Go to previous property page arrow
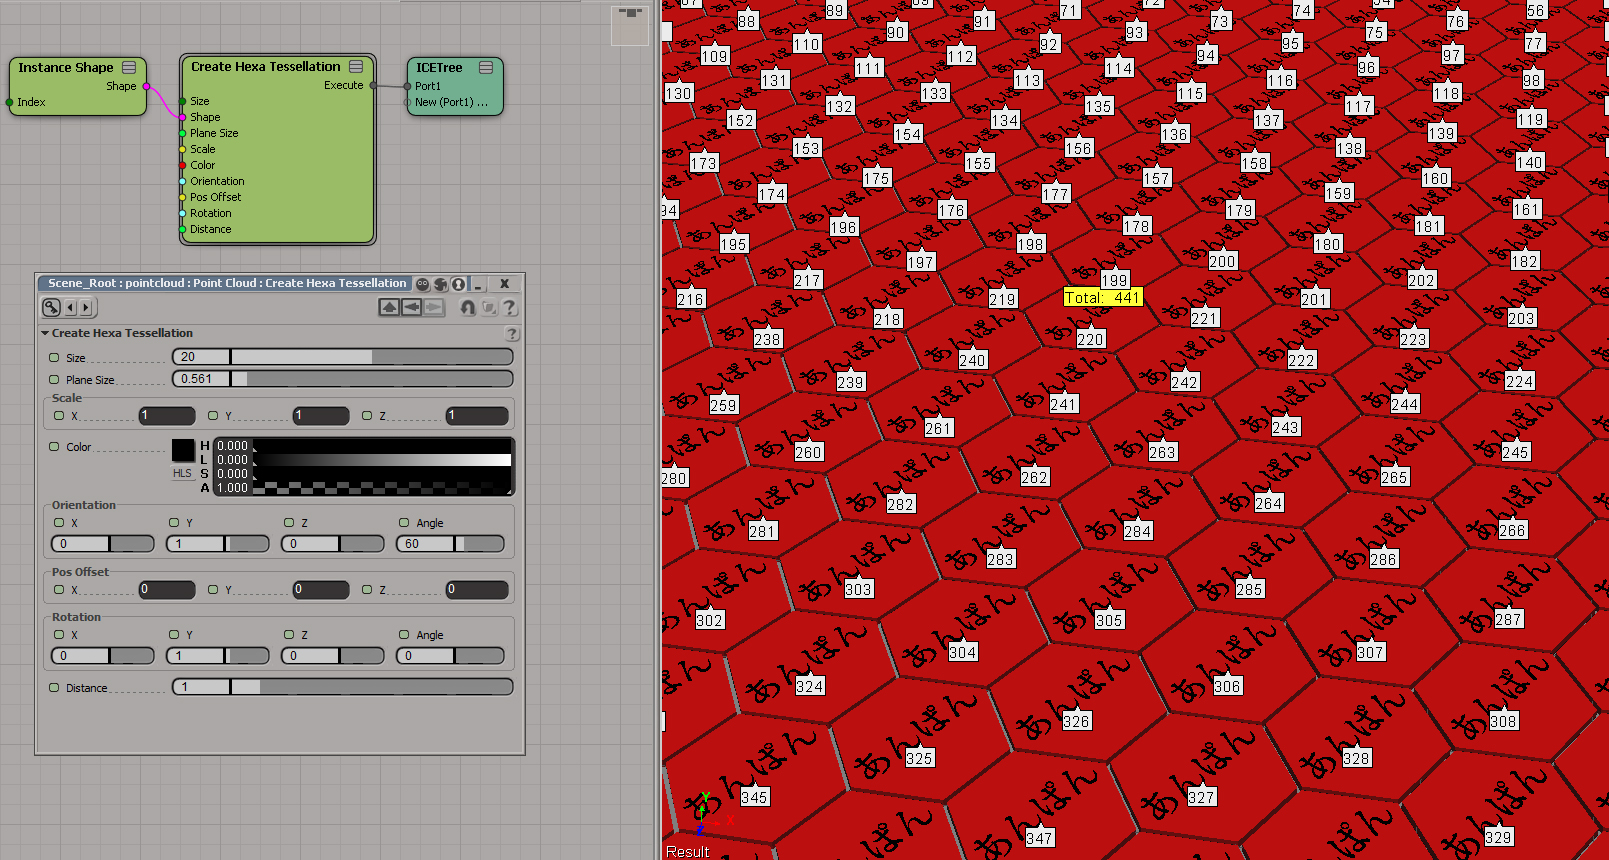1609x860 pixels. click(70, 308)
